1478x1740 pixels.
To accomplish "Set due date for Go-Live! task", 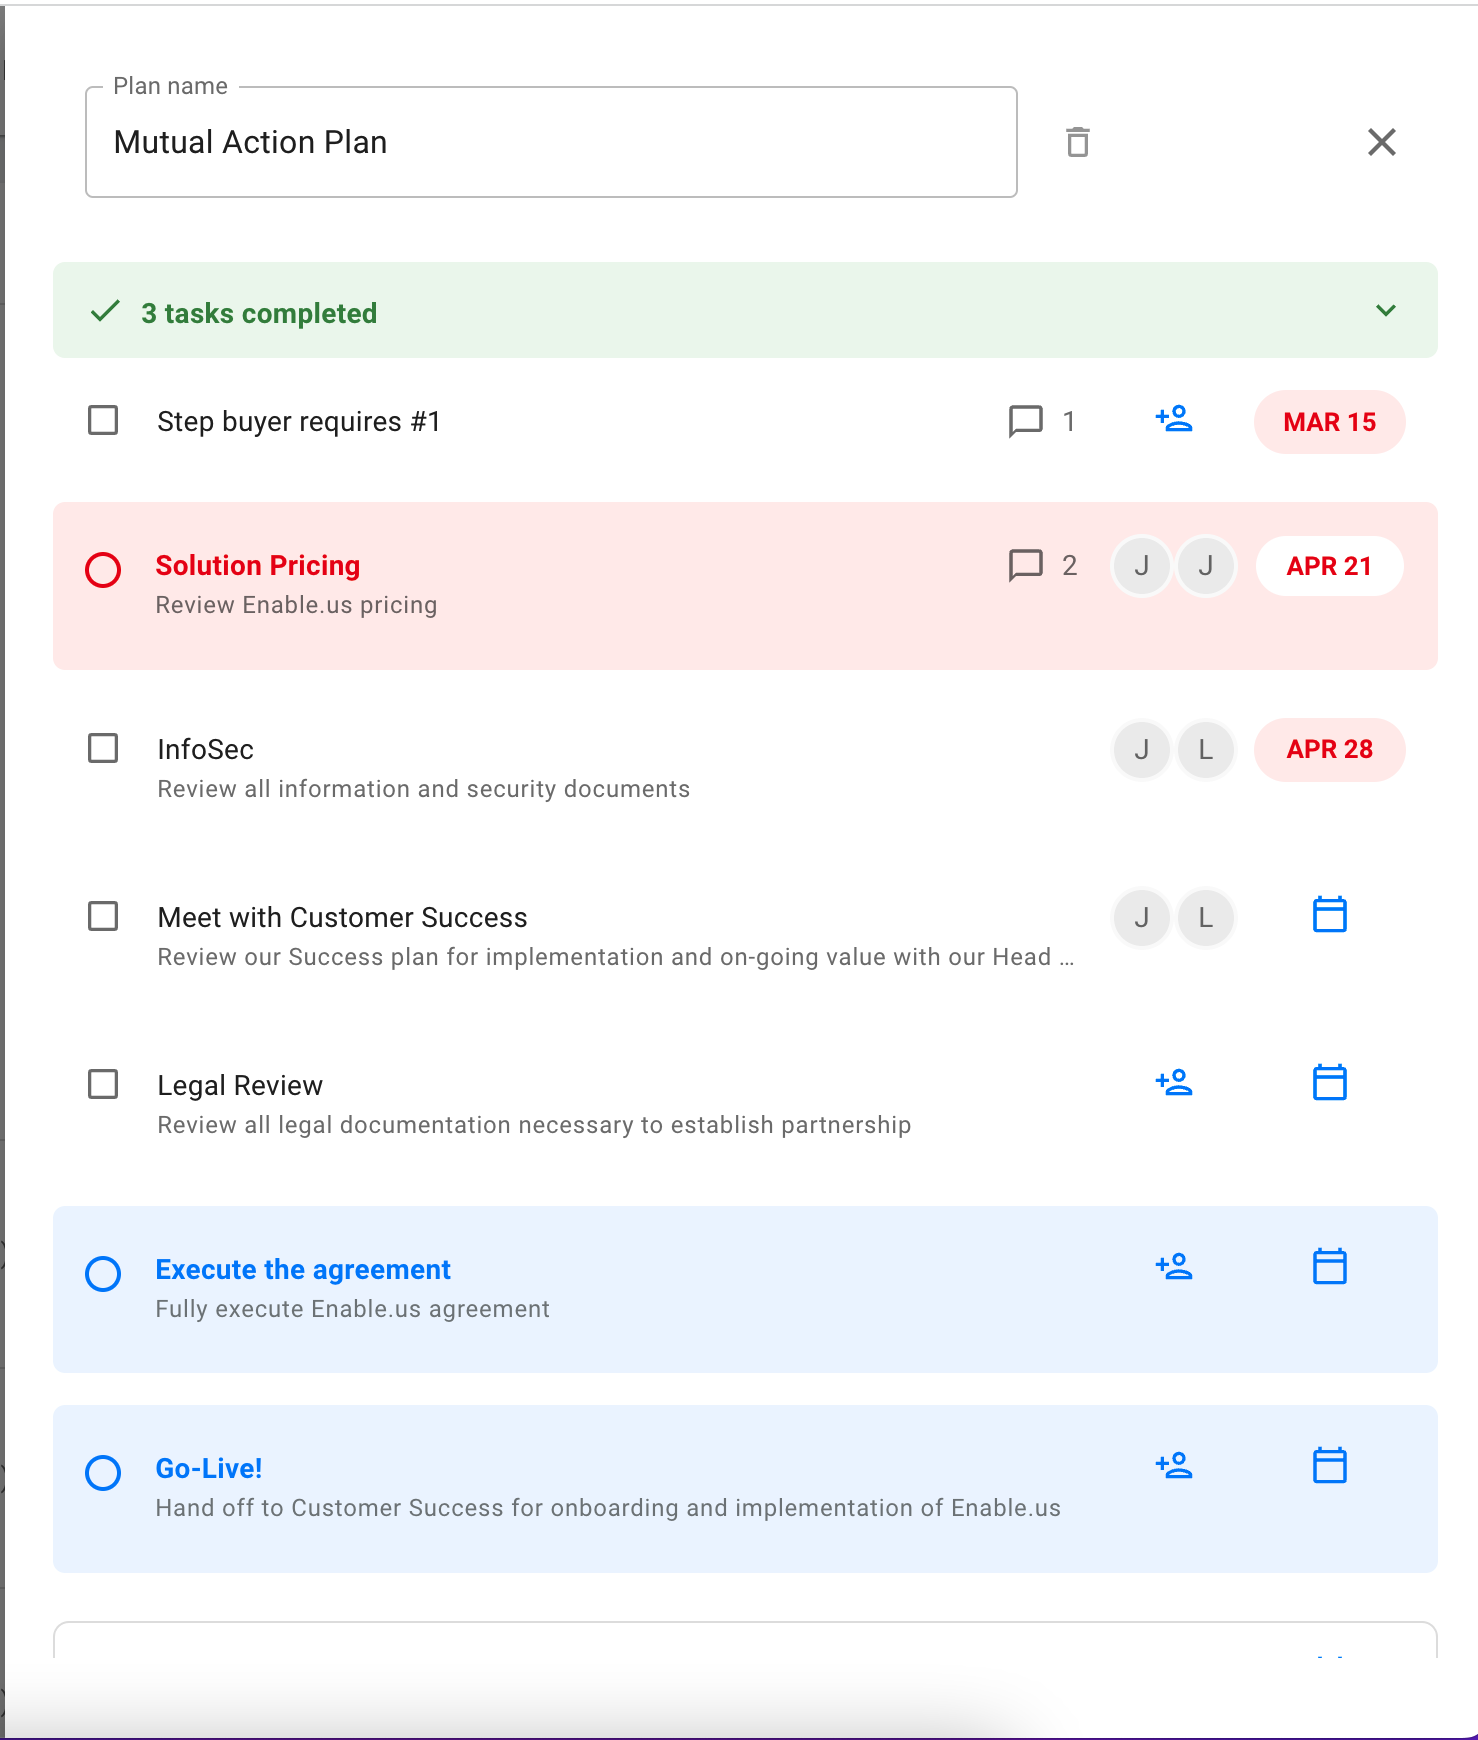I will [x=1329, y=1465].
